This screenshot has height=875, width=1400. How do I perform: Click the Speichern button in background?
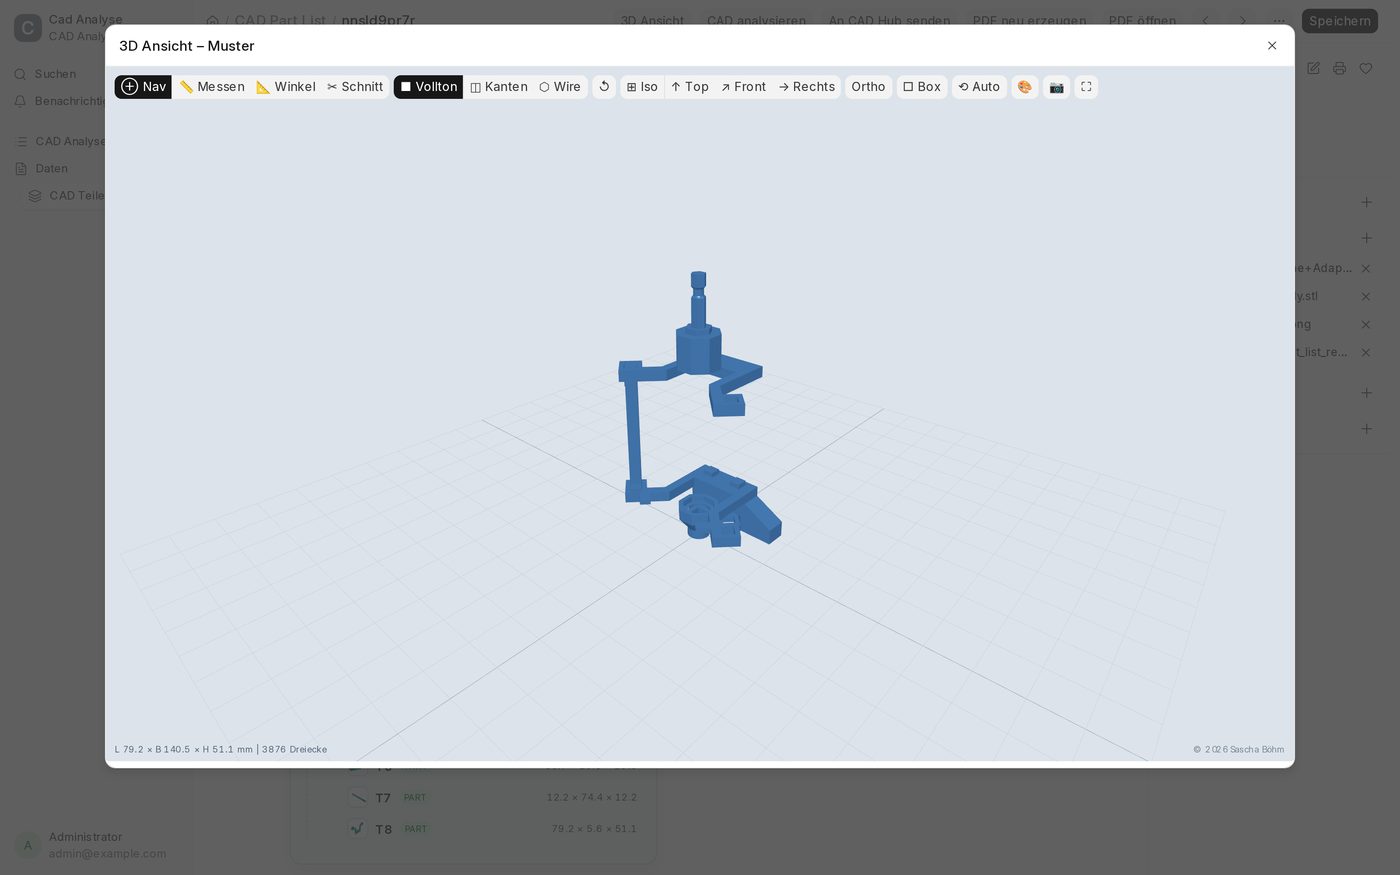click(x=1340, y=21)
